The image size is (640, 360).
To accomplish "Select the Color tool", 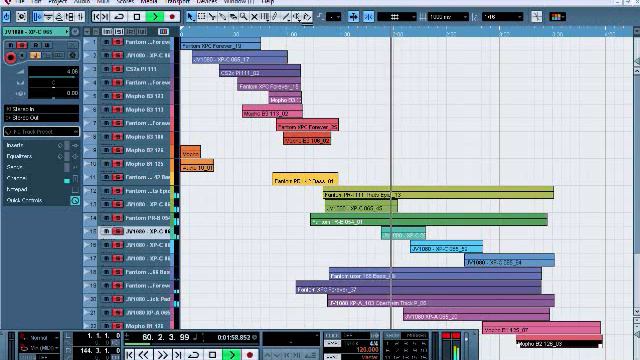I will coord(307,17).
